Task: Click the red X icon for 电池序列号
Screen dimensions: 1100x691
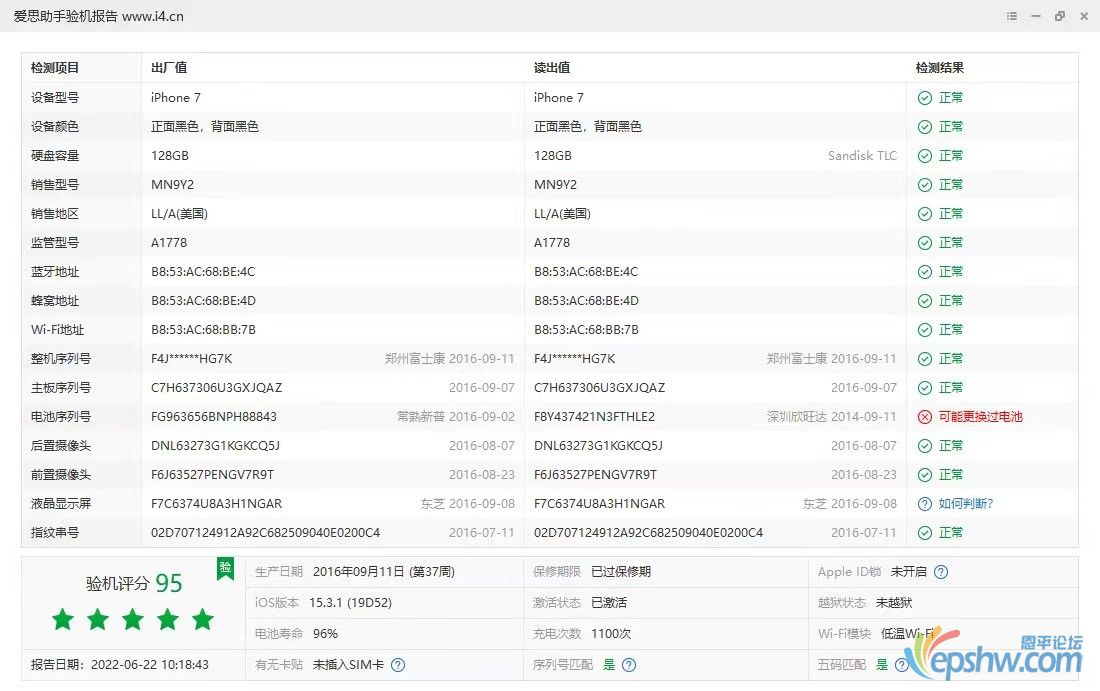Action: coord(925,417)
